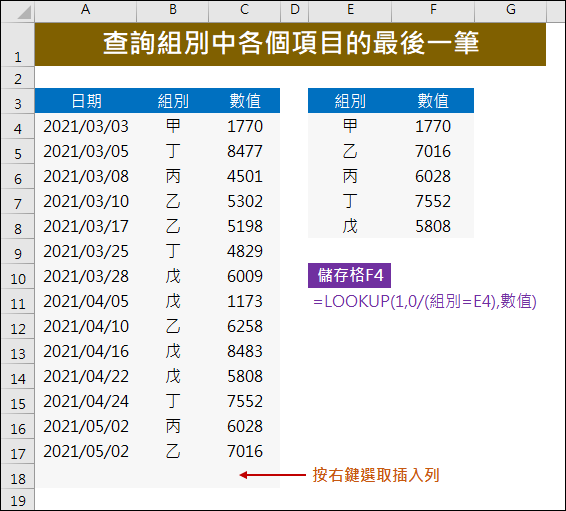Click the 2021/05/02 cell in row 17
This screenshot has width=566, height=511.
tap(86, 451)
